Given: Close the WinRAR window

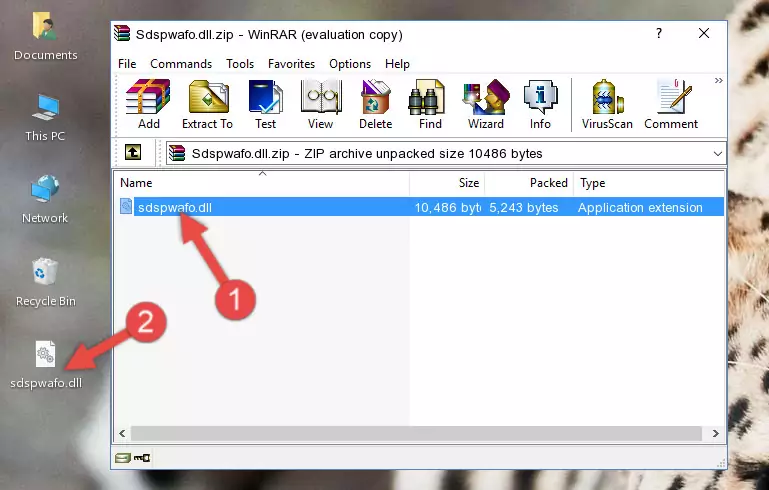Looking at the screenshot, I should [704, 33].
